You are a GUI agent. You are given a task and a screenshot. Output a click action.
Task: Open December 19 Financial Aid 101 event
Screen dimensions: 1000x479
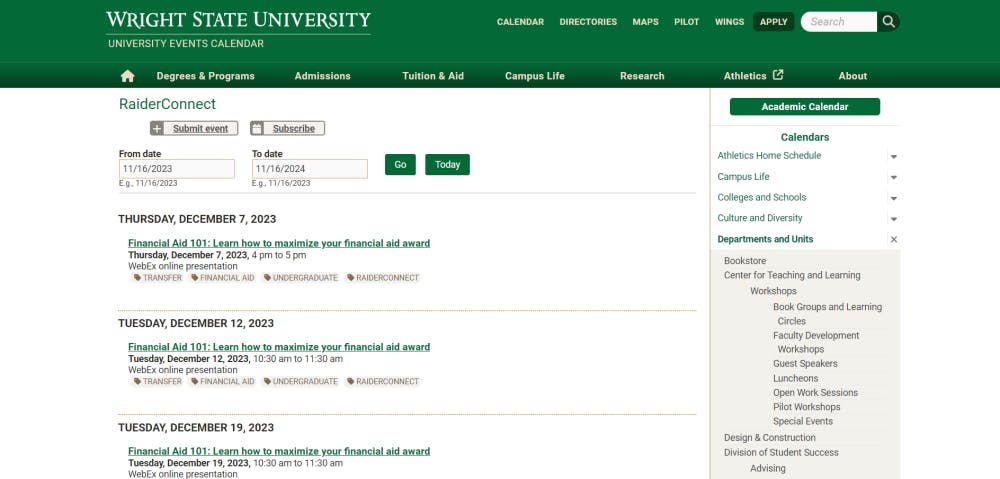[279, 451]
